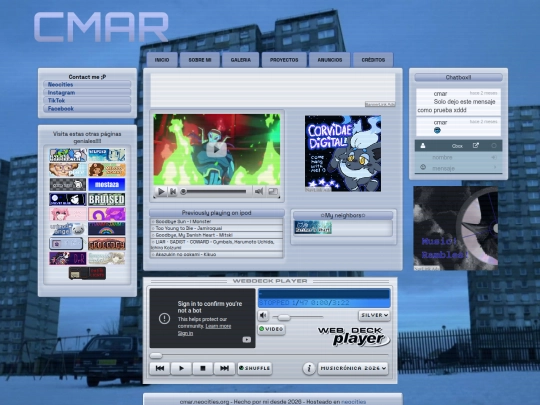
Task: Click the chatbox nombre input field
Action: coord(458,157)
